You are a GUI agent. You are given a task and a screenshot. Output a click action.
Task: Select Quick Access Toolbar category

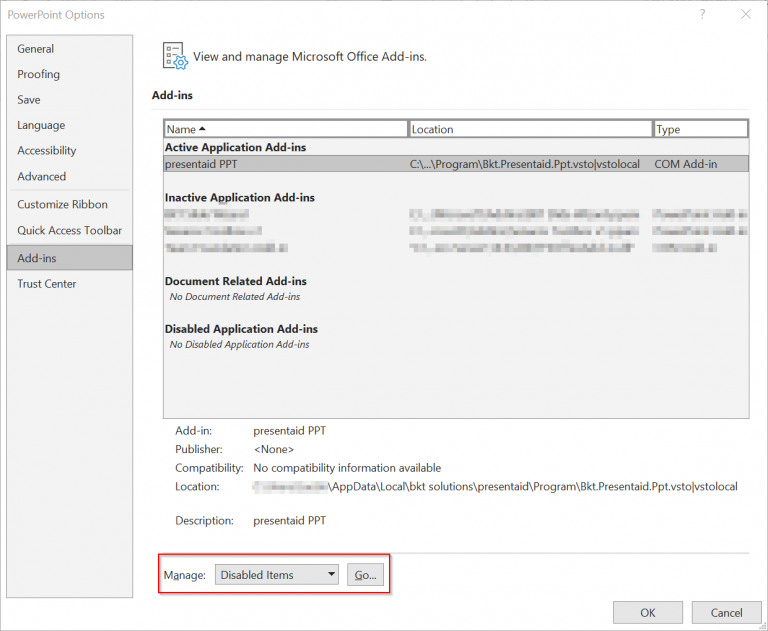point(70,230)
